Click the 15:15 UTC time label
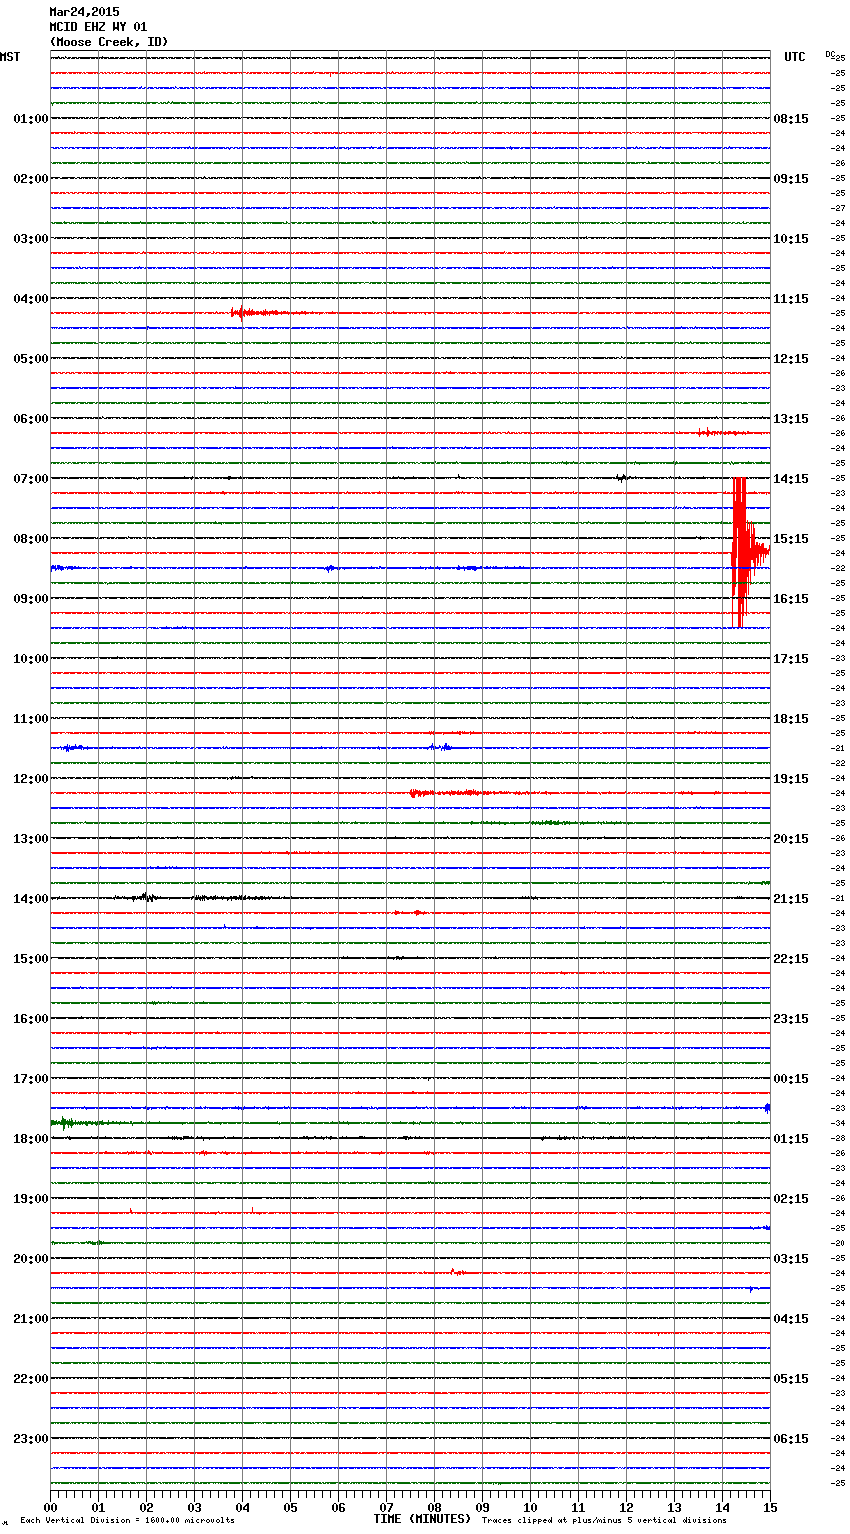 click(791, 539)
